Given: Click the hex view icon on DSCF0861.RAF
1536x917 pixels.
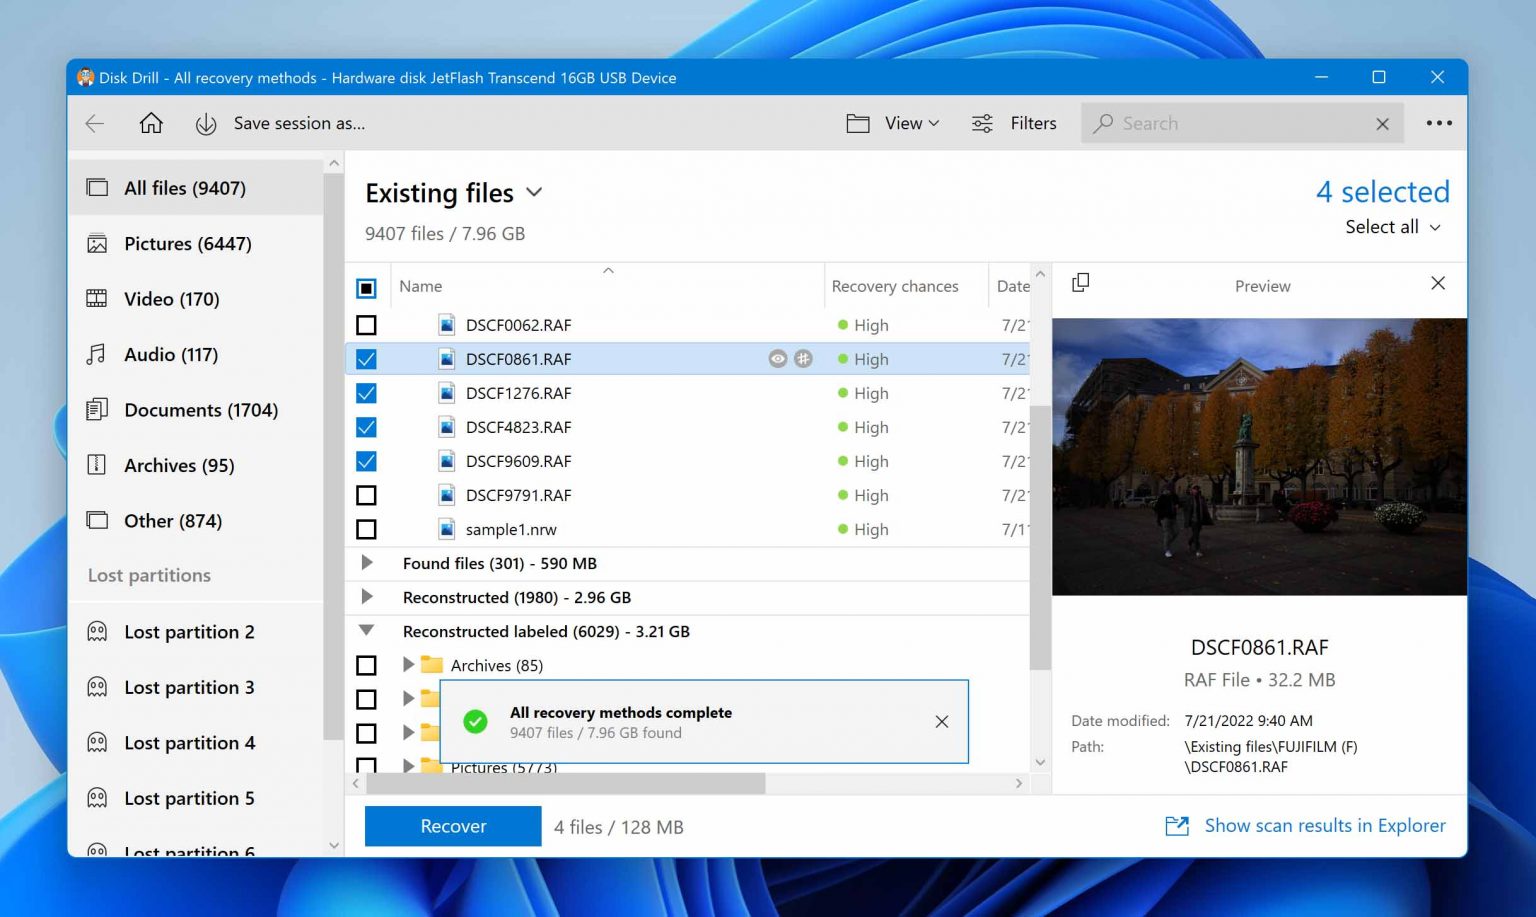Looking at the screenshot, I should (x=803, y=359).
